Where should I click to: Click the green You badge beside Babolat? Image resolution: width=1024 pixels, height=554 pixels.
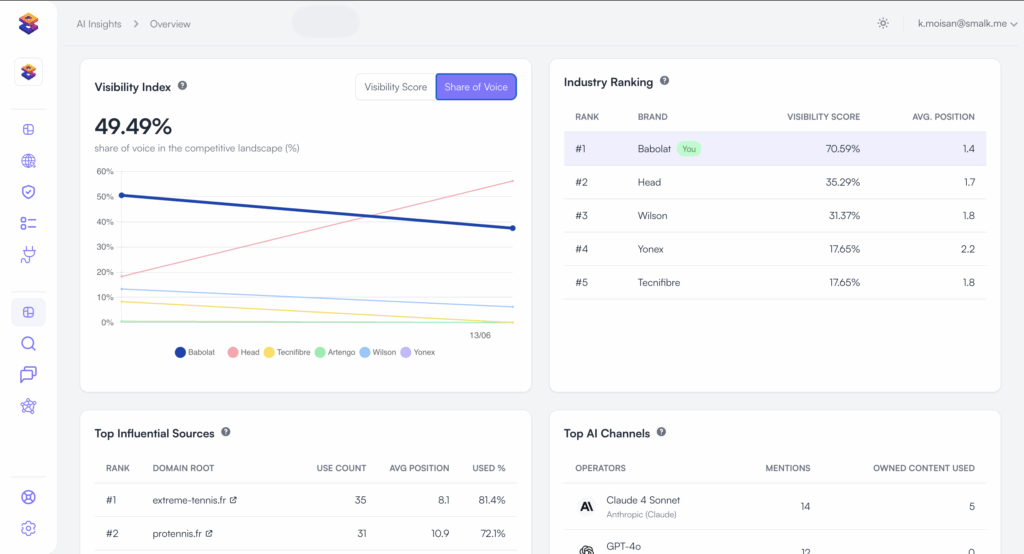point(688,149)
